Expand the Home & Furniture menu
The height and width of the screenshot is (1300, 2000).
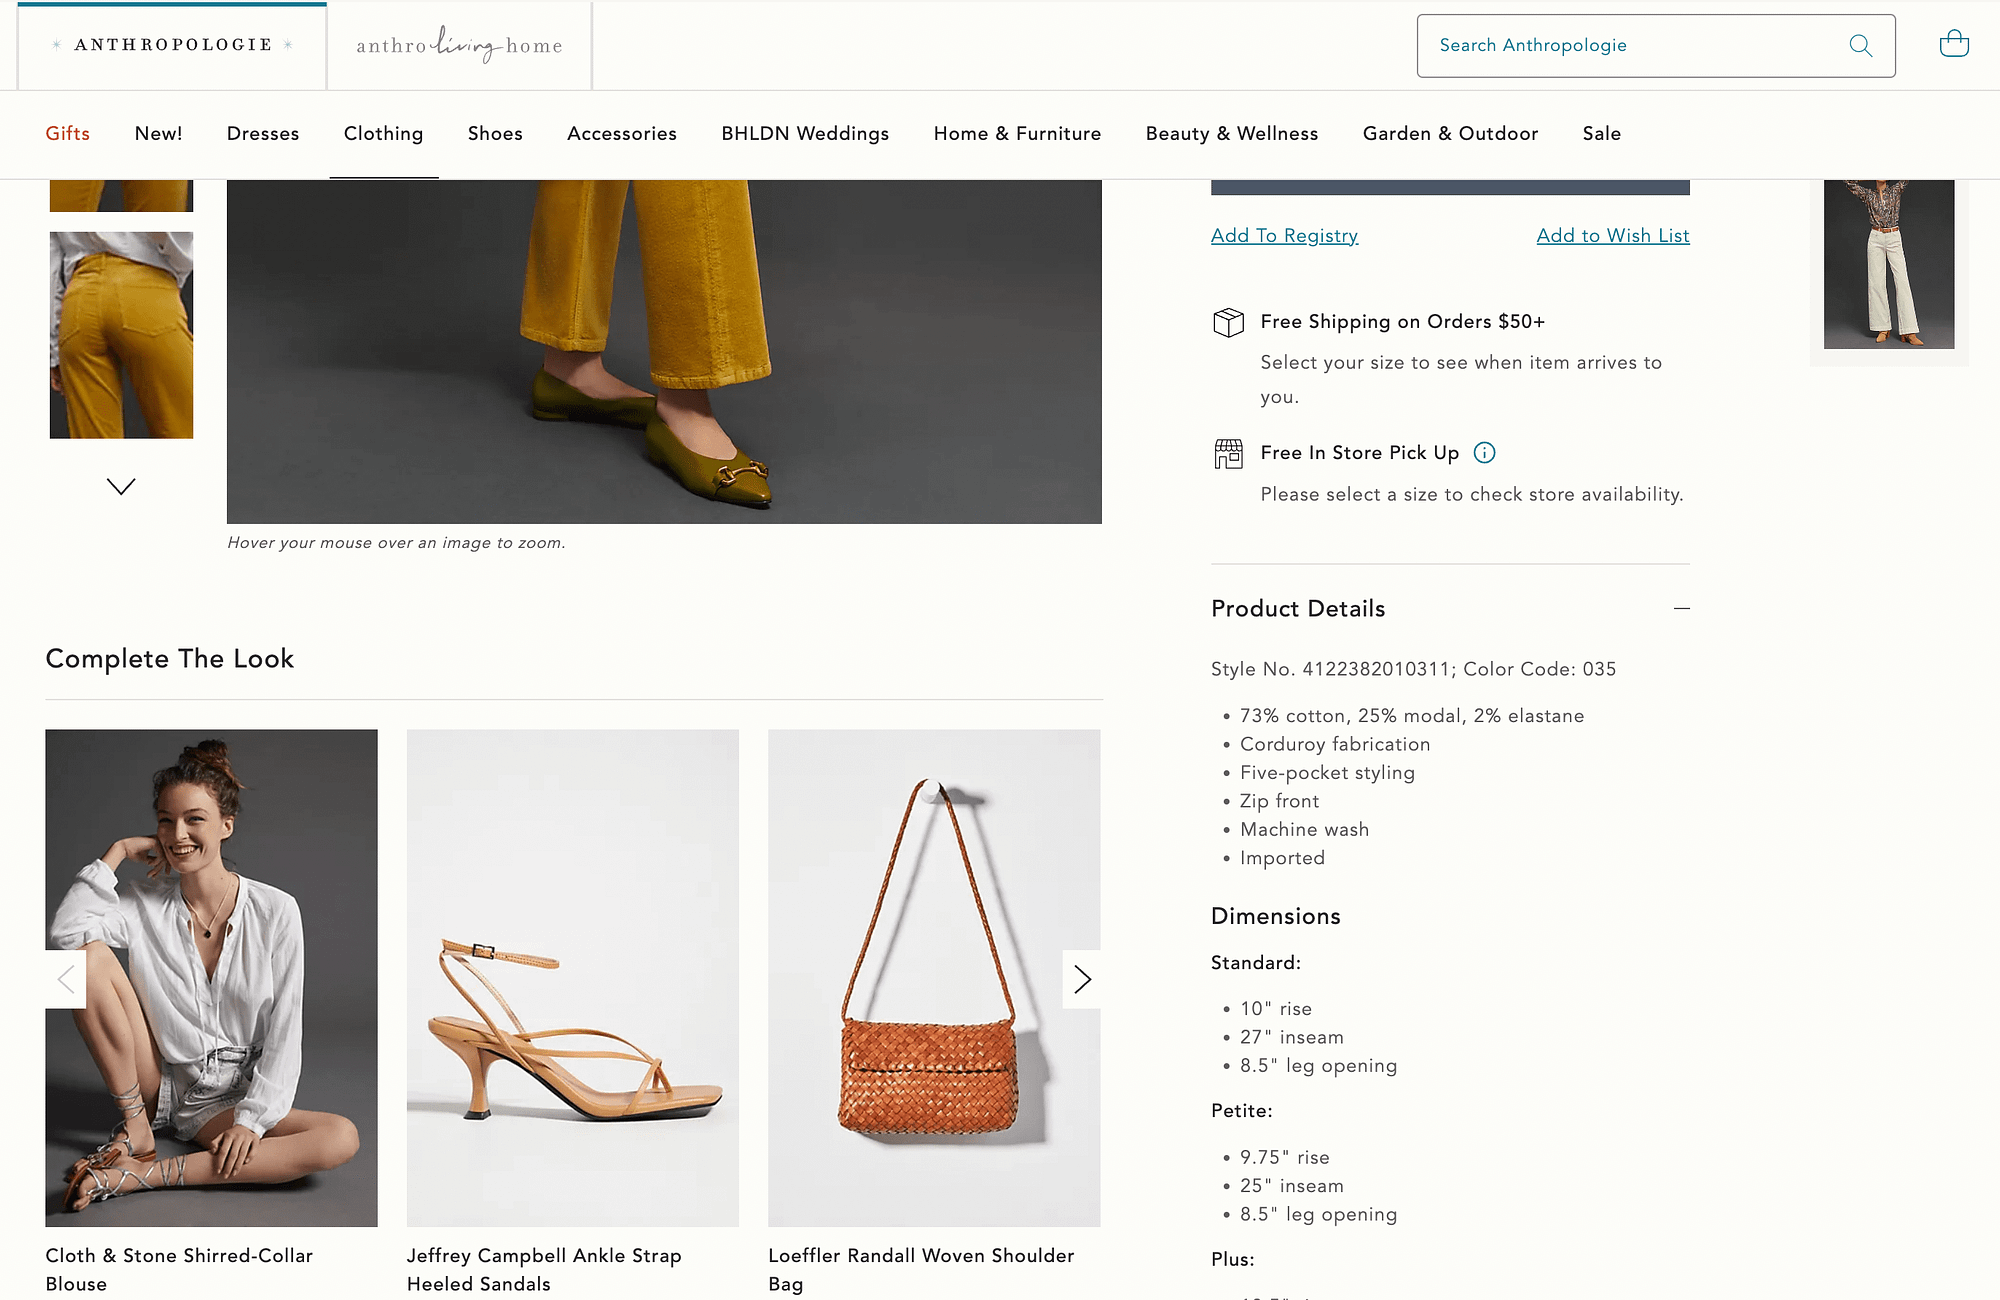(x=1016, y=134)
